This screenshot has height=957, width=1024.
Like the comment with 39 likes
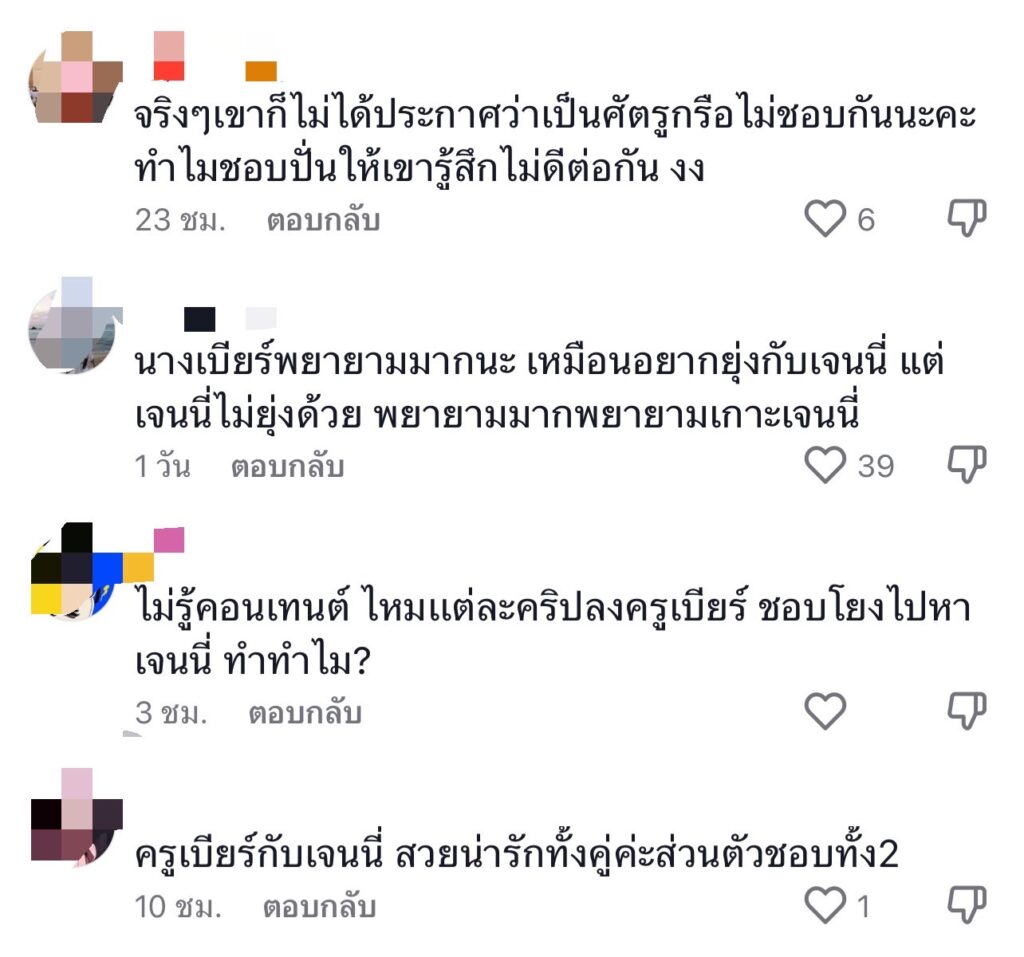825,465
